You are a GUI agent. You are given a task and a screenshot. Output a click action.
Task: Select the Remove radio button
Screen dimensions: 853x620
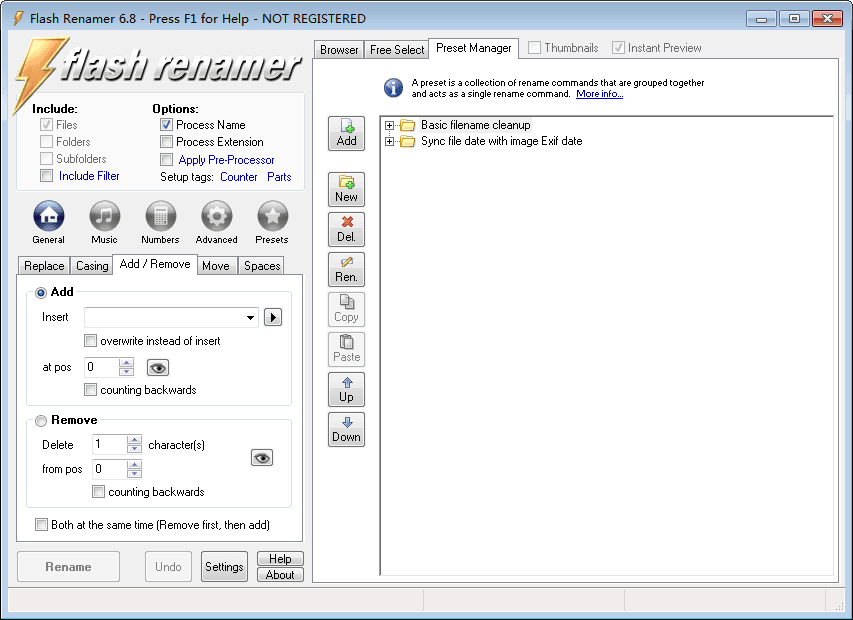tap(41, 421)
